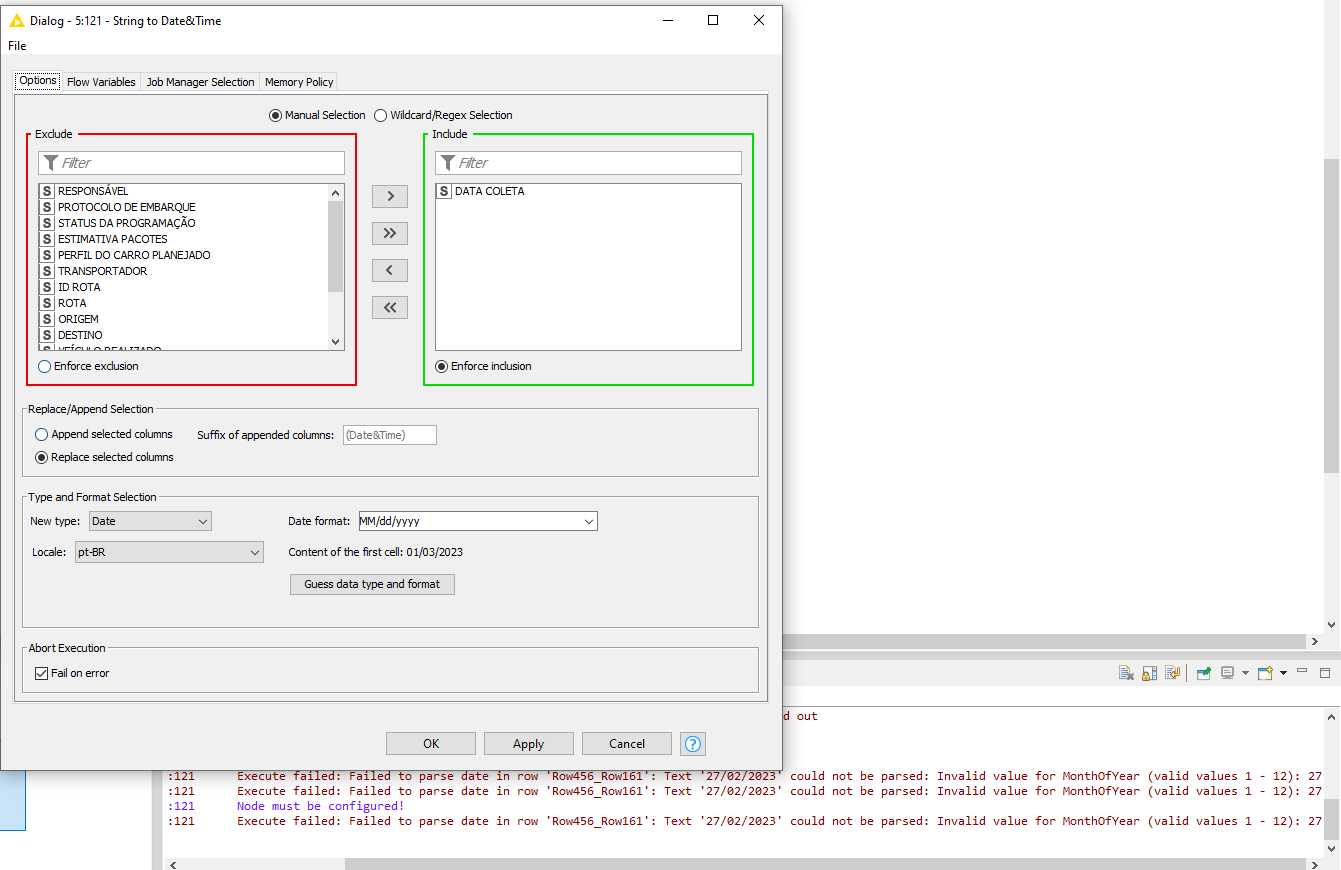
Task: Select the Enforce exclusion radio button
Action: (x=44, y=366)
